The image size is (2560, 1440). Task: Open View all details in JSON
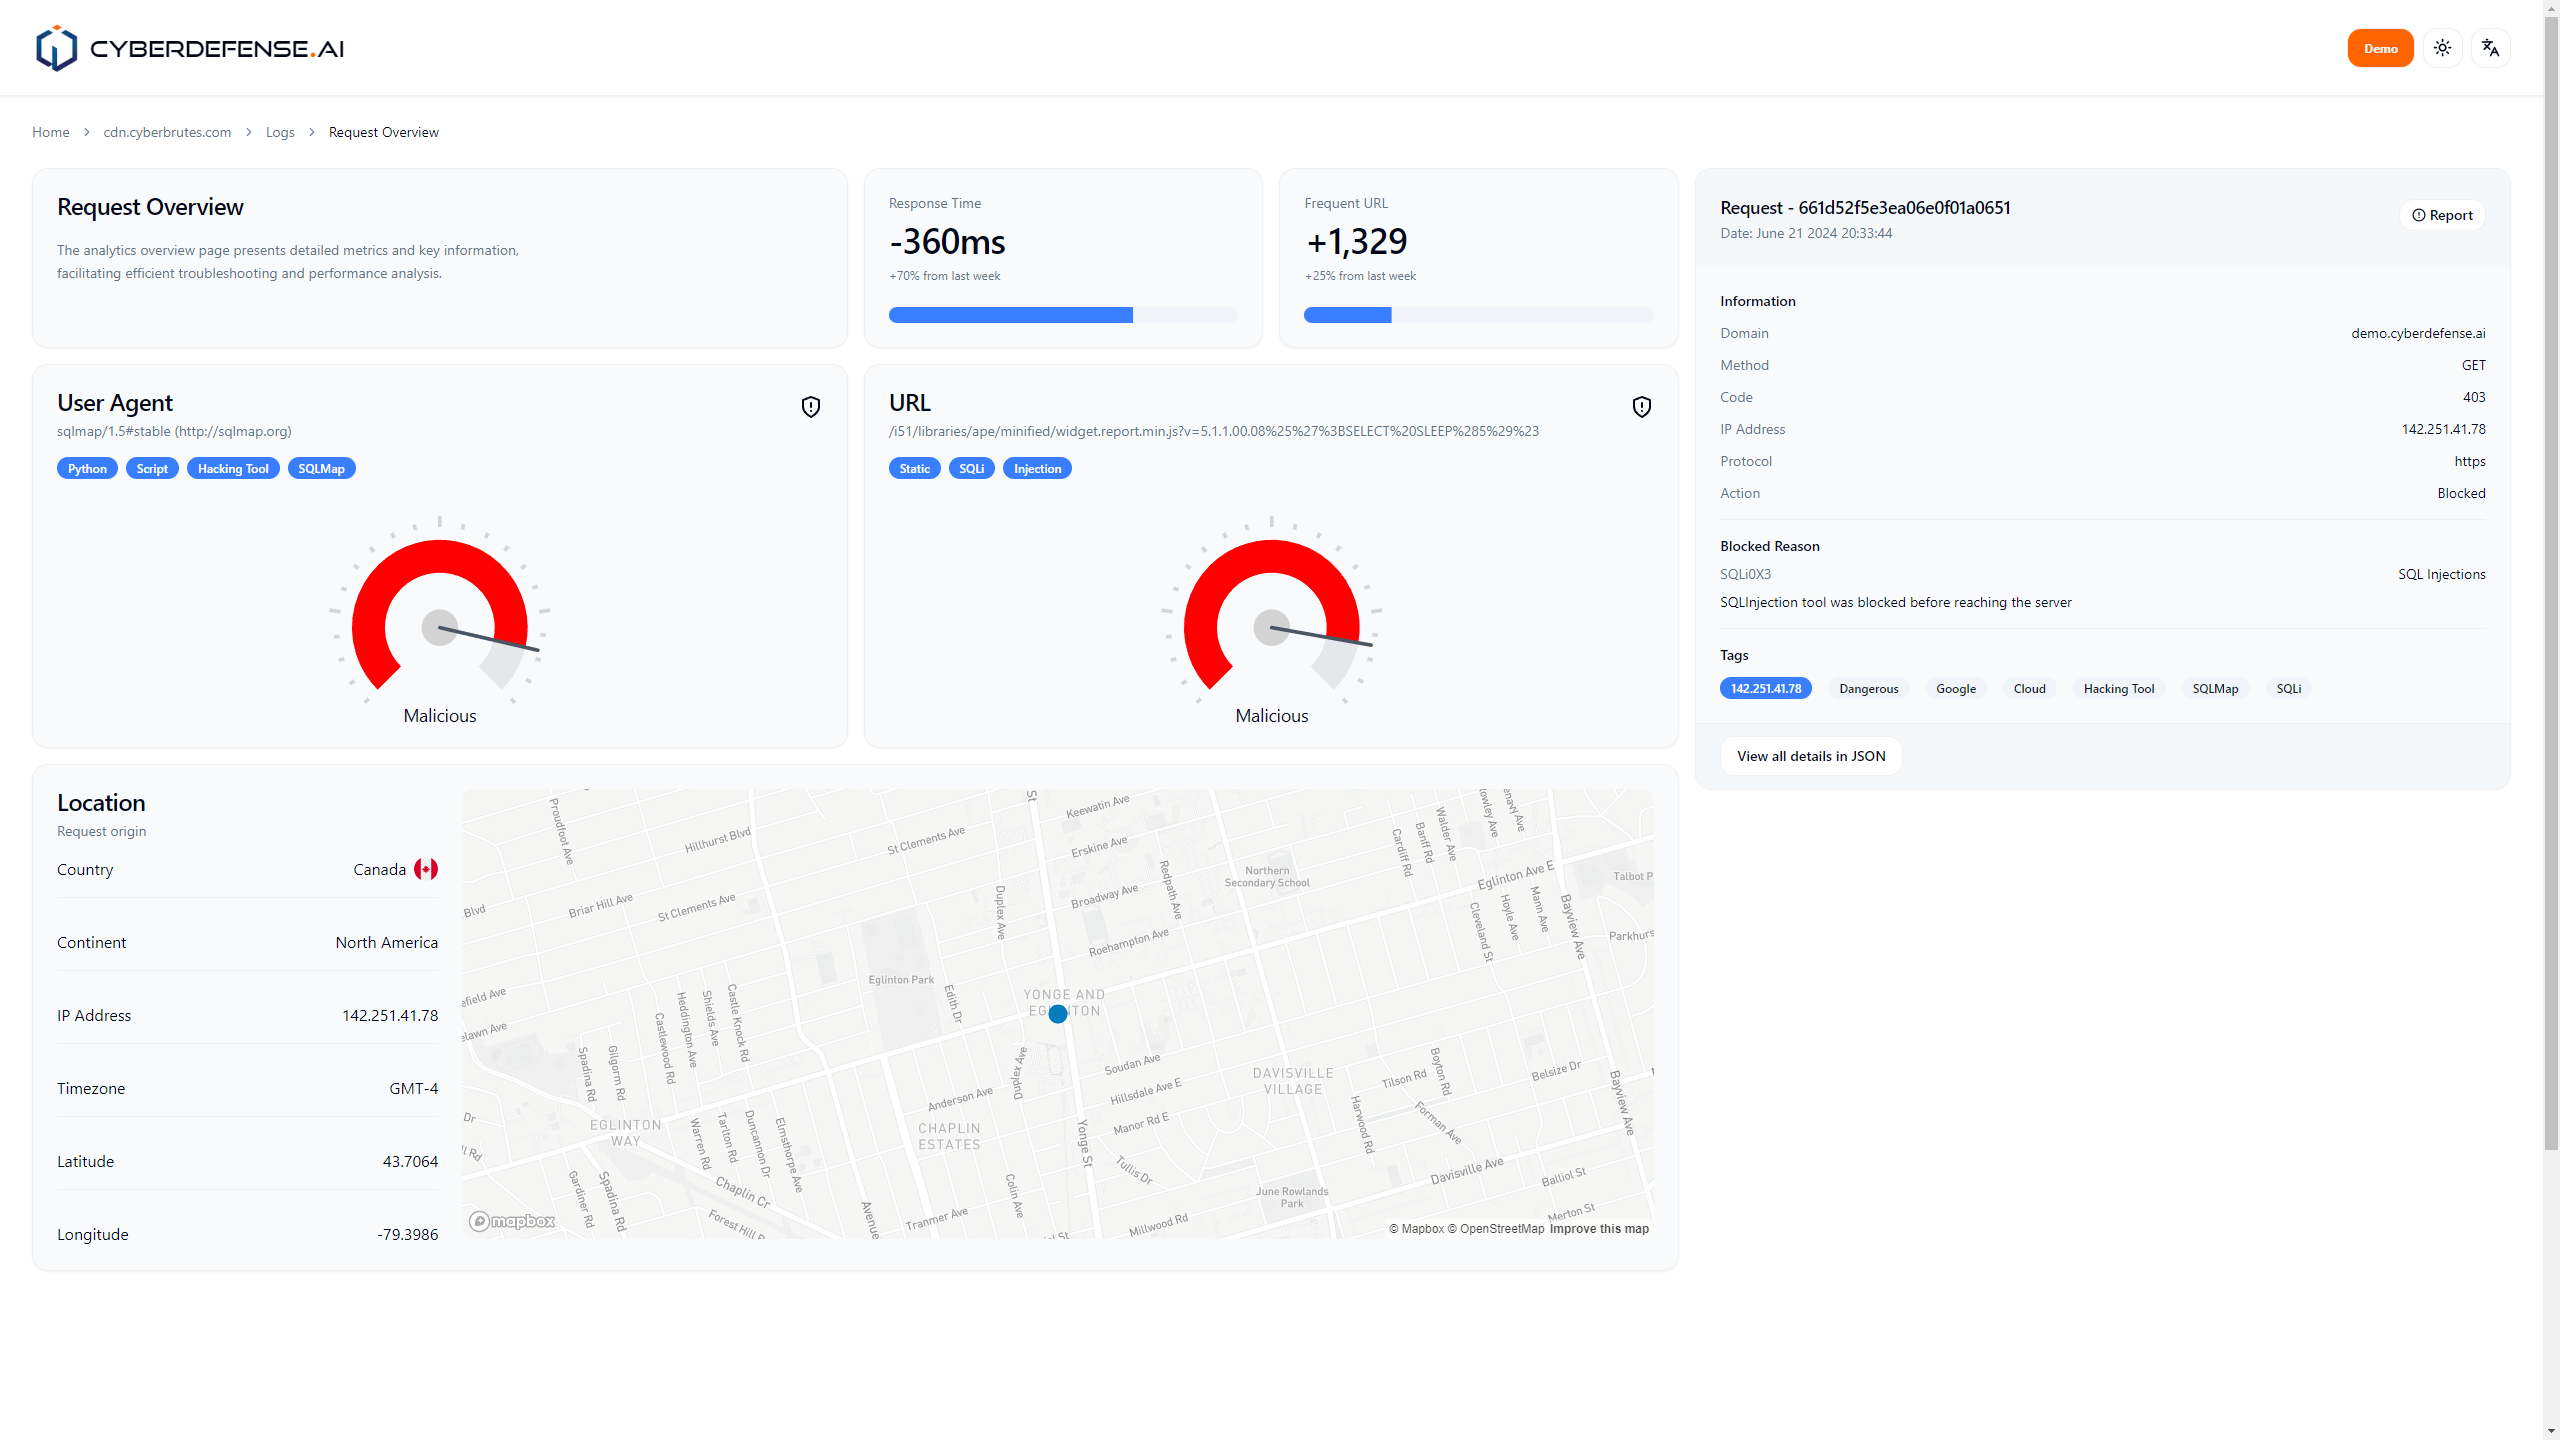[1810, 756]
